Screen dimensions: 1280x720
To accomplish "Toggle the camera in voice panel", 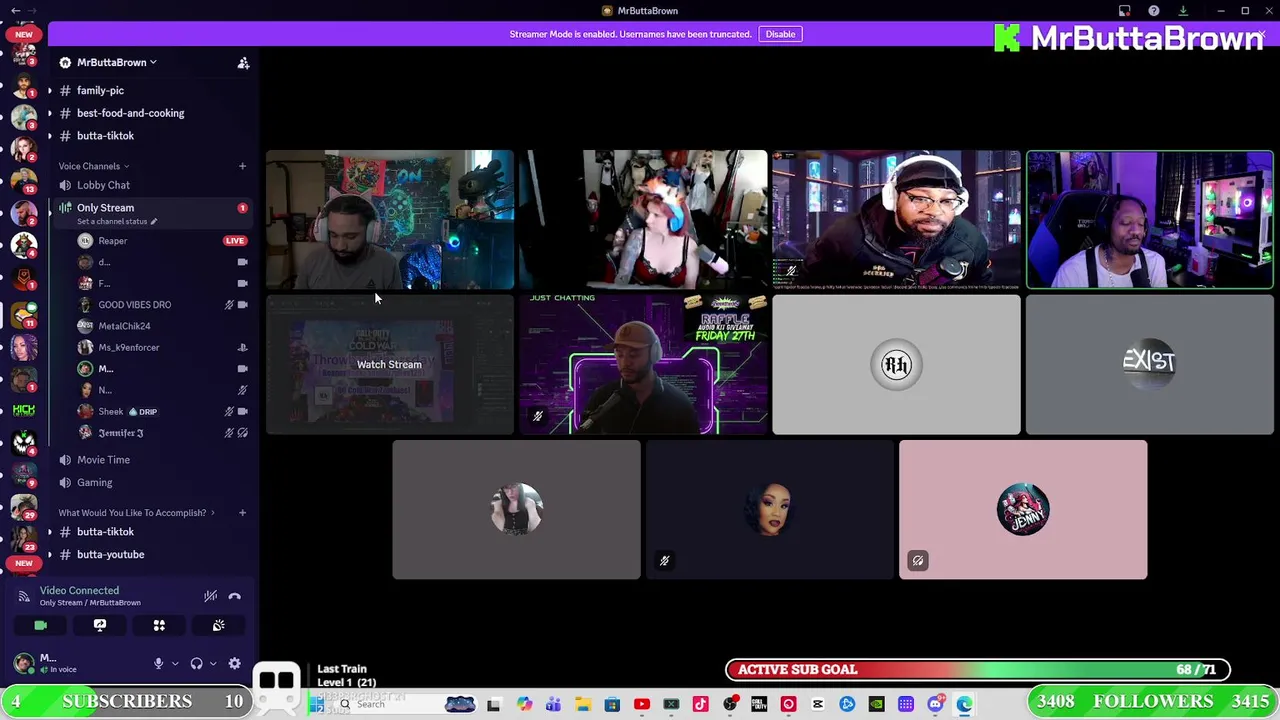I will [x=40, y=626].
